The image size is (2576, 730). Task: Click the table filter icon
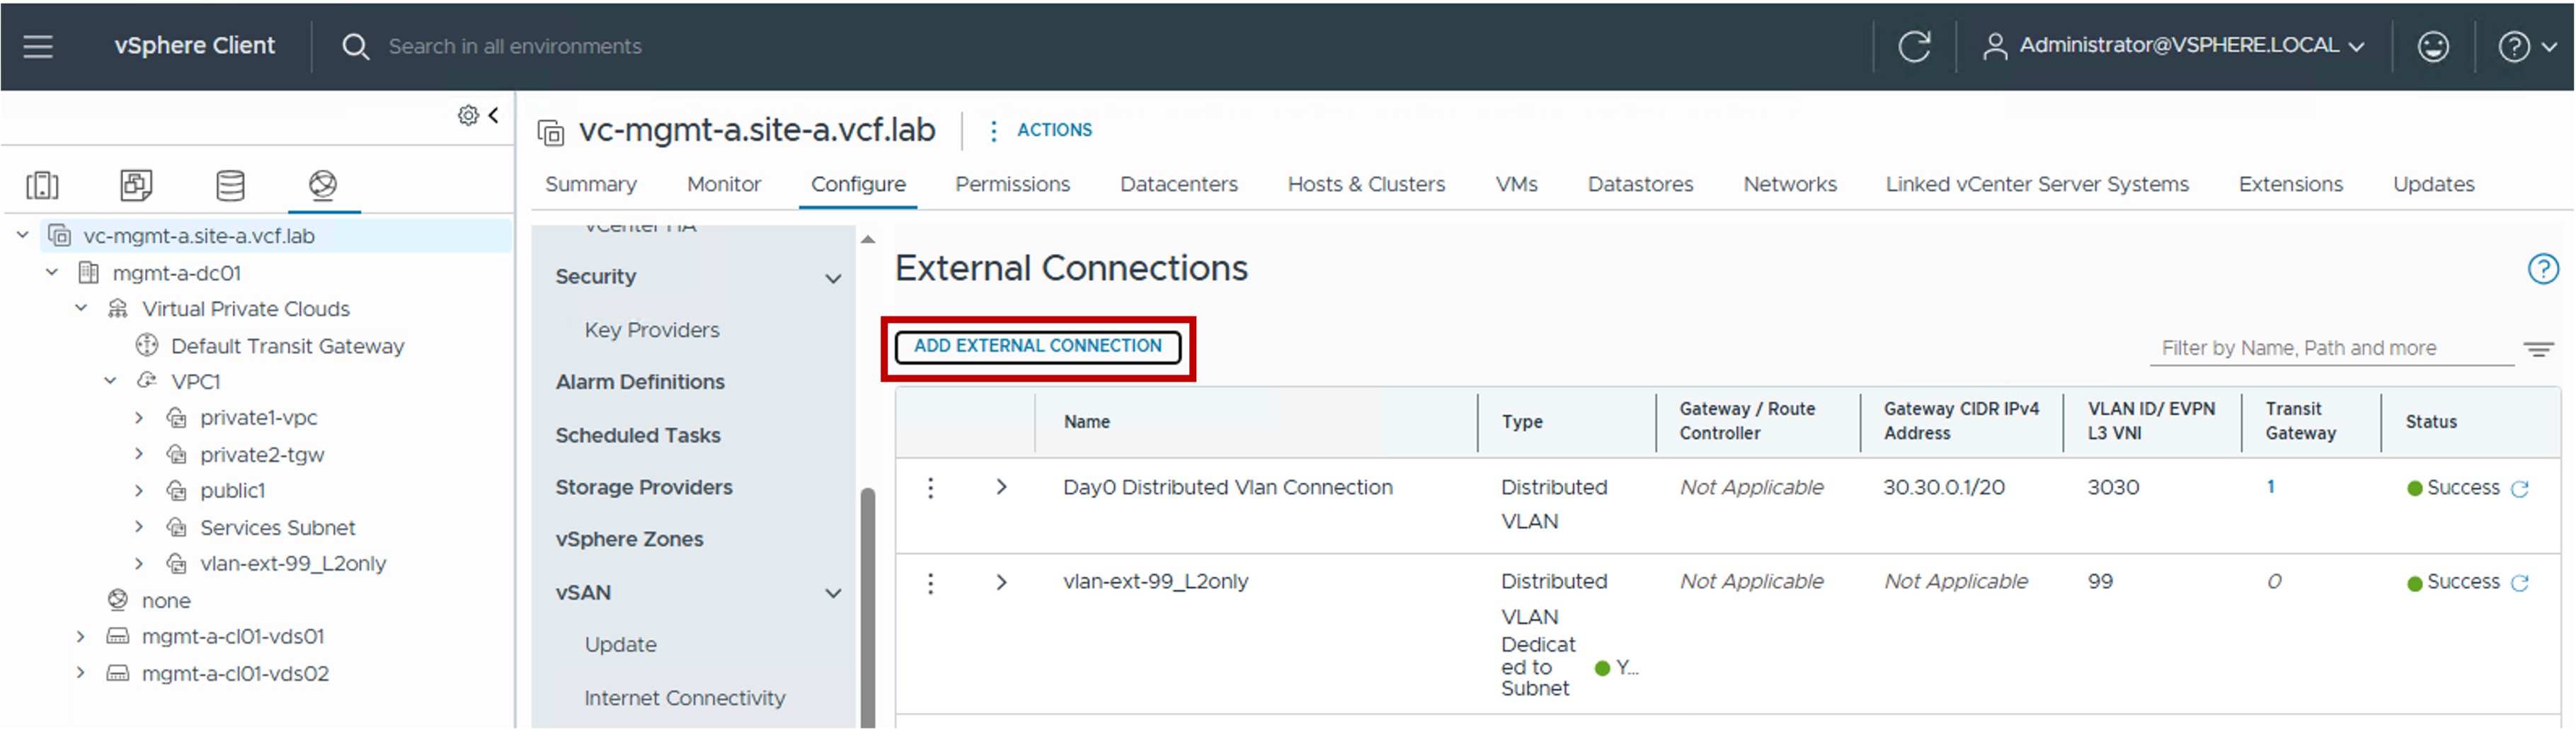point(2538,349)
